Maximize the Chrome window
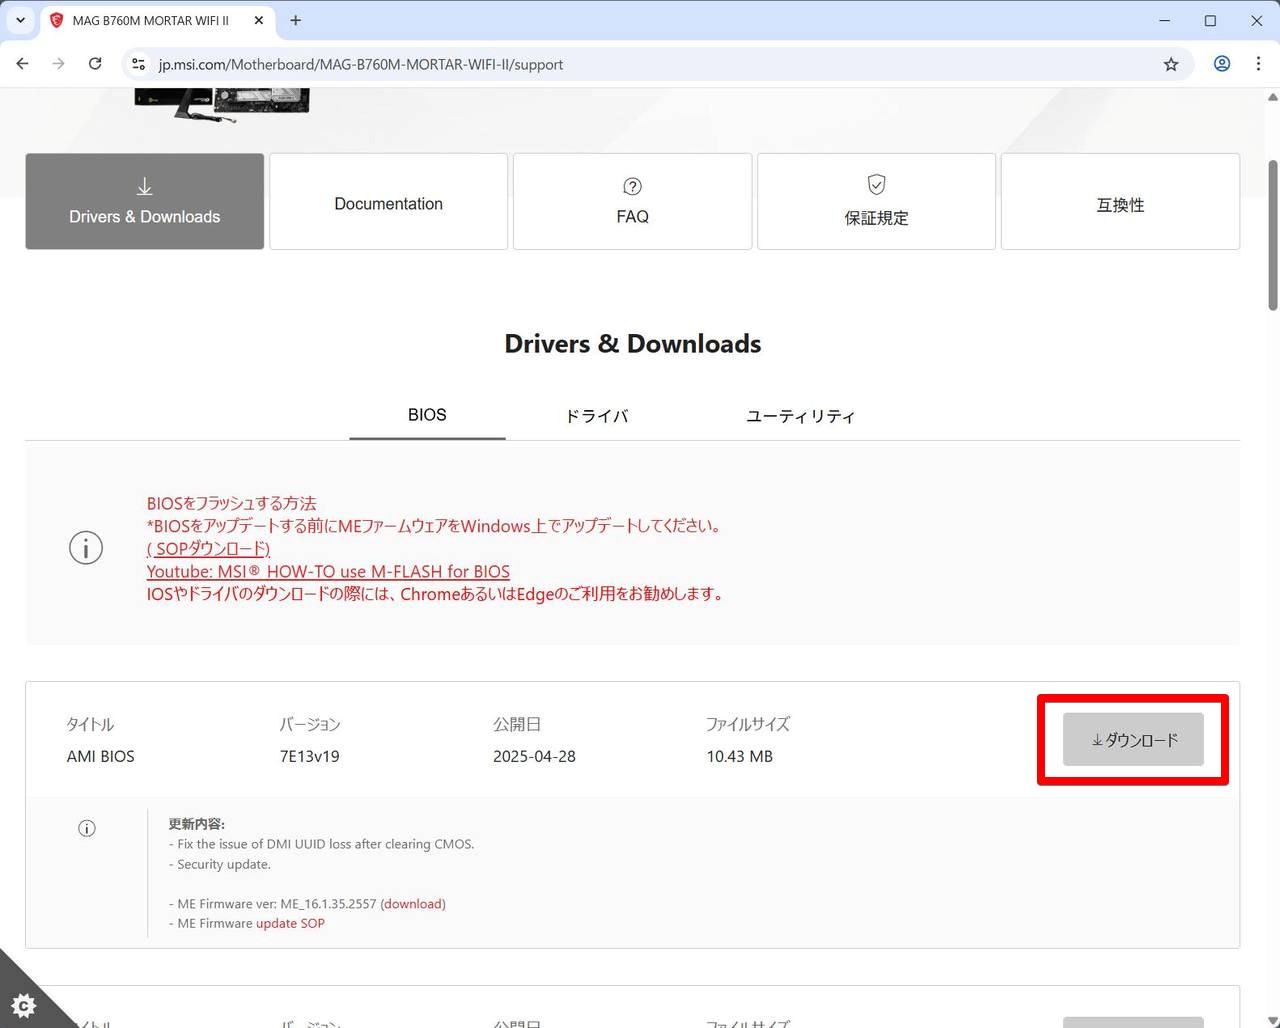The image size is (1280, 1028). (x=1210, y=20)
